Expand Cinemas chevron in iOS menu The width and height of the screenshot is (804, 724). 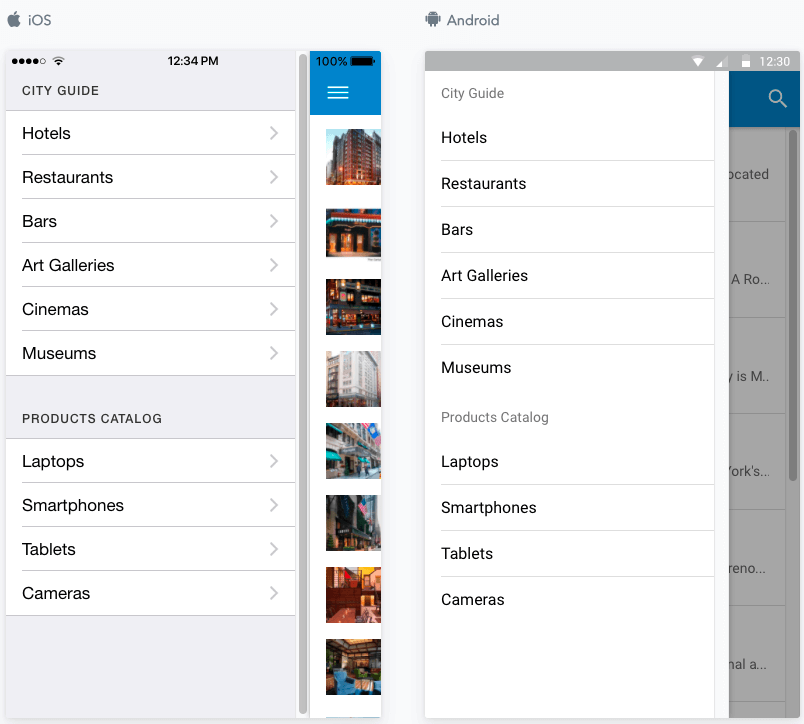point(274,309)
